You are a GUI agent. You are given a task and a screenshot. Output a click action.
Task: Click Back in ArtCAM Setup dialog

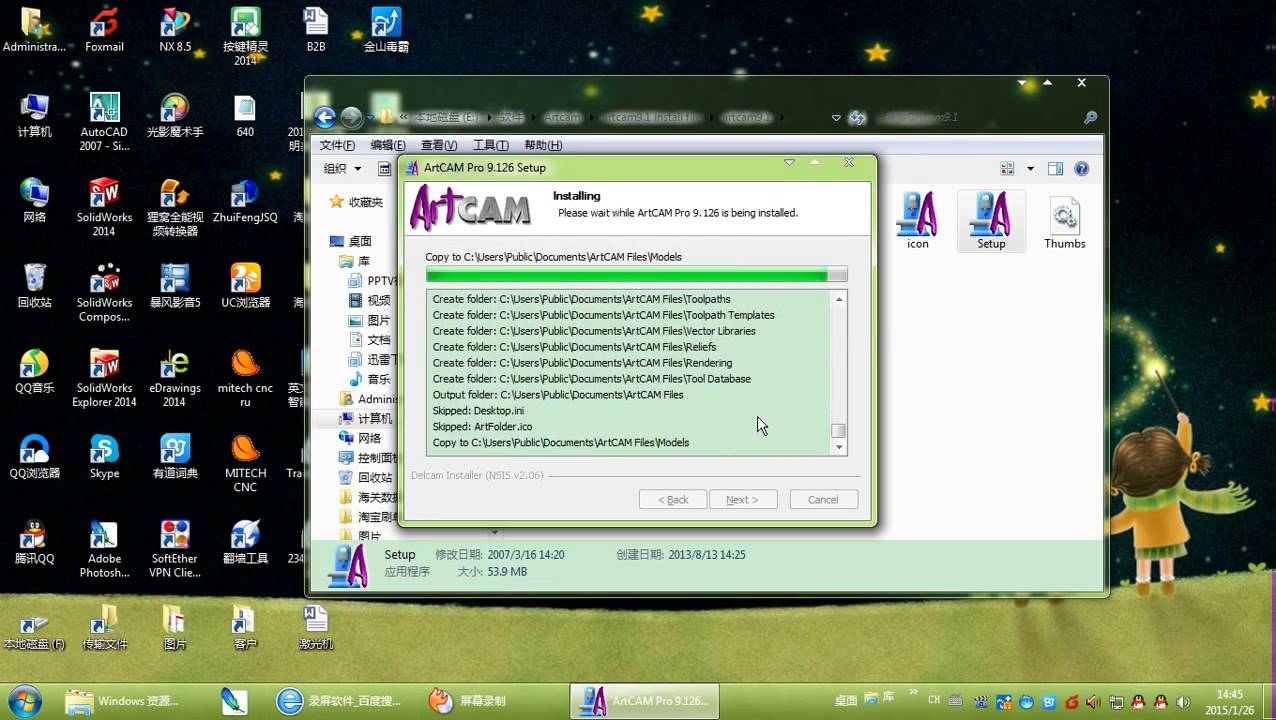click(x=672, y=499)
